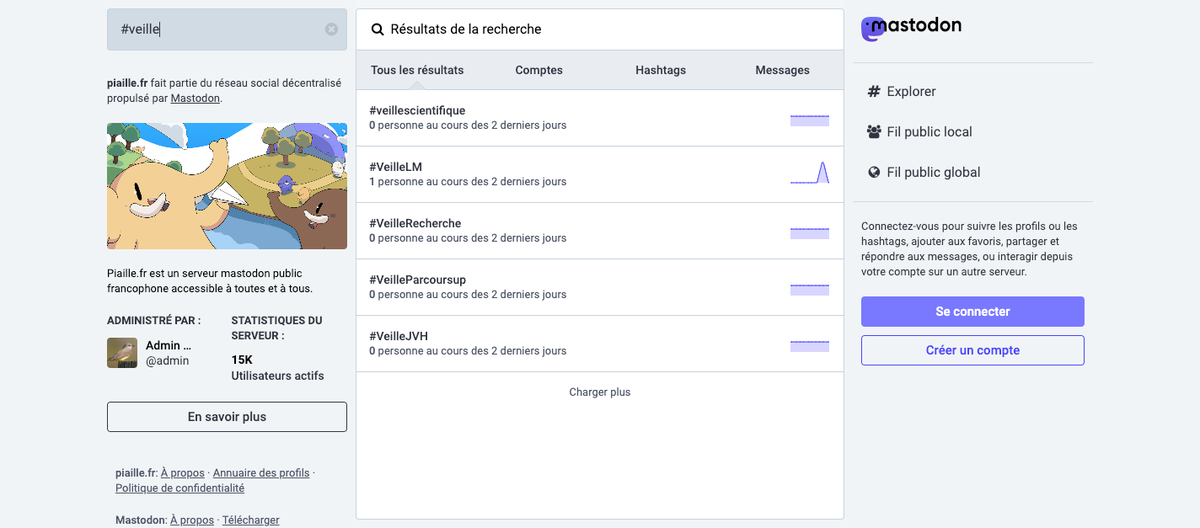Show the Tous les résultats tab
Viewport: 1200px width, 528px height.
pos(417,70)
